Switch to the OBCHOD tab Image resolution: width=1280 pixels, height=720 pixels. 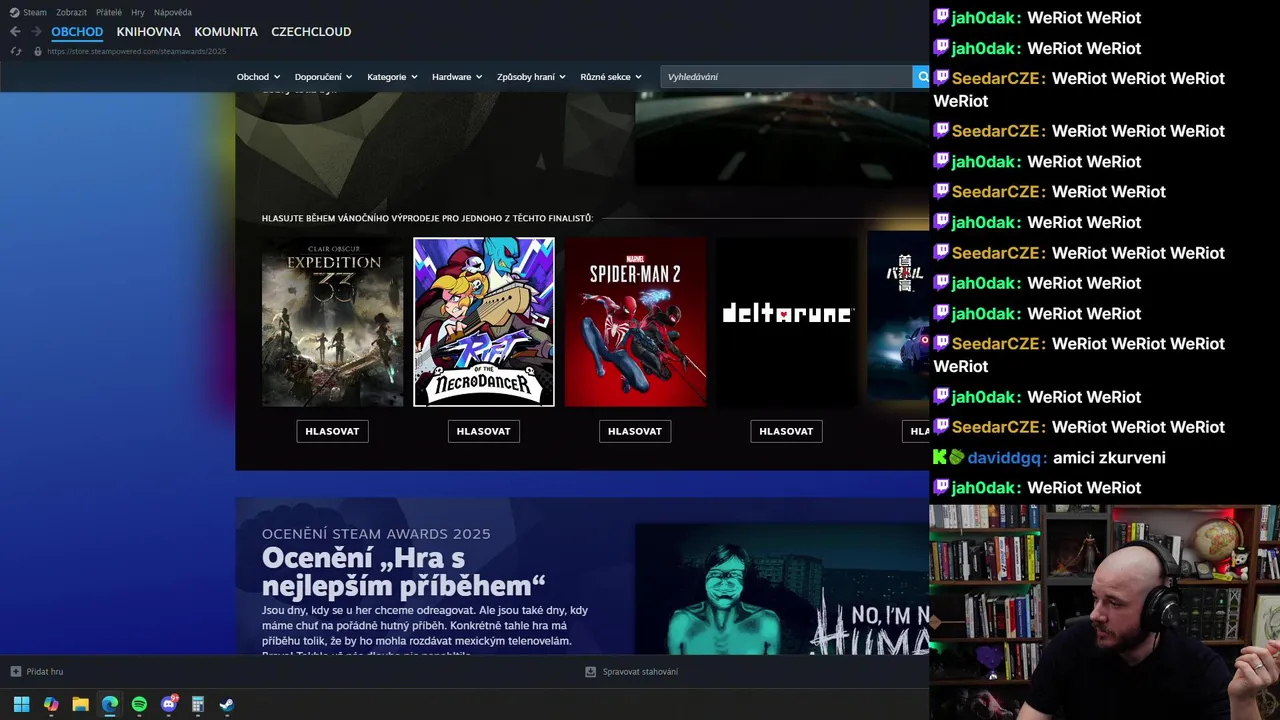pos(77,32)
